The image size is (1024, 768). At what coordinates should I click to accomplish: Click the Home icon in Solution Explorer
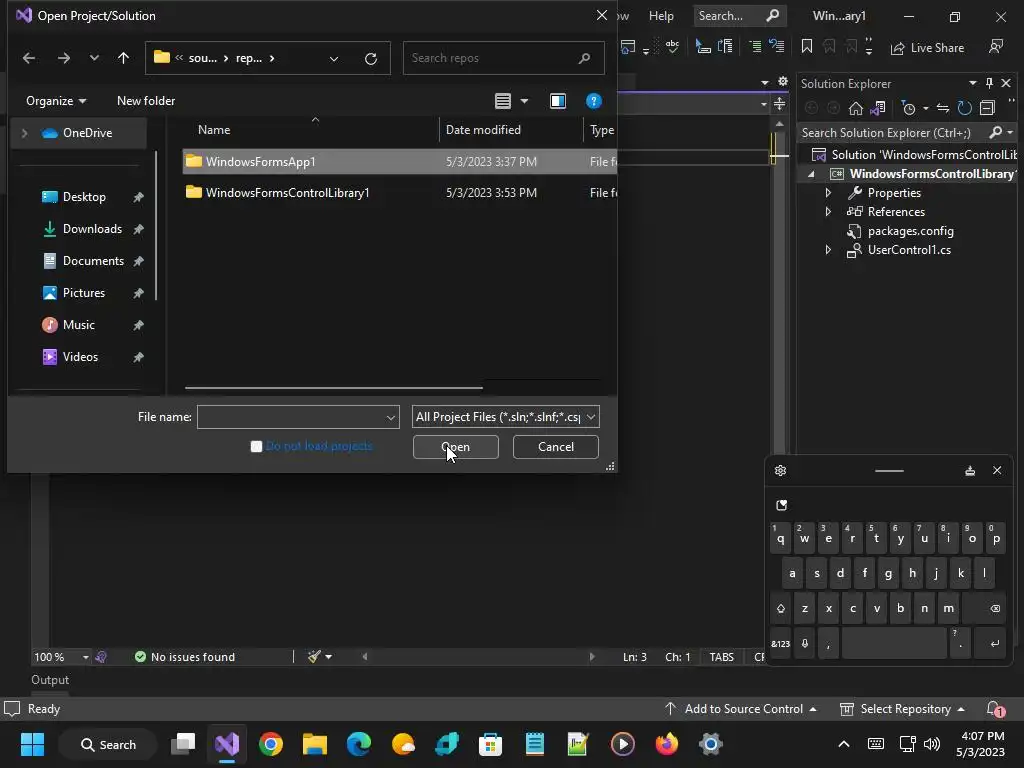(856, 108)
